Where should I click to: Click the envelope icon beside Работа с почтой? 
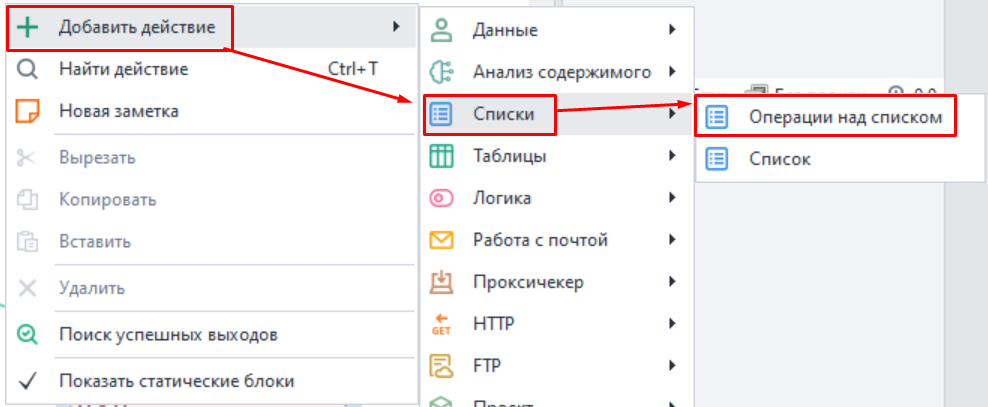[441, 240]
